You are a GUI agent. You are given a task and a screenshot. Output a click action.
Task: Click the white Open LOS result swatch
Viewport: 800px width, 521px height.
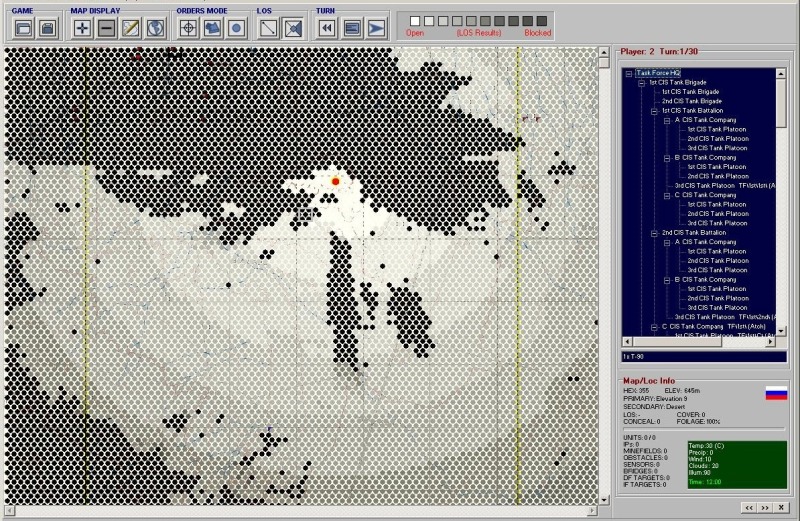click(x=415, y=20)
